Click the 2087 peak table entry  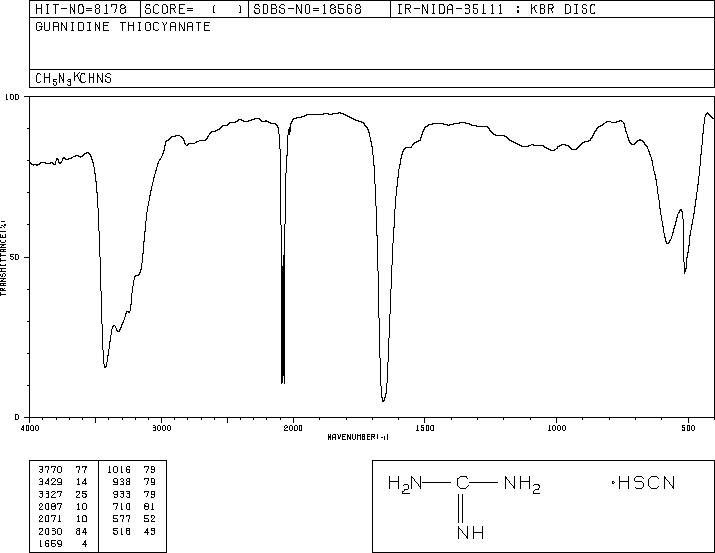point(50,506)
